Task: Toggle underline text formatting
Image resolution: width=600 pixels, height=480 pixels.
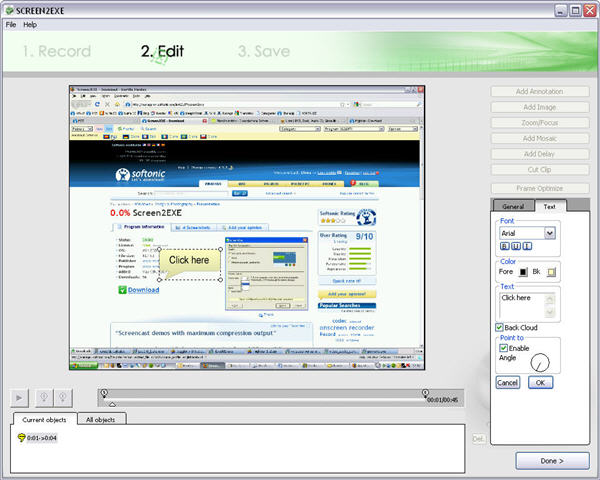Action: click(x=516, y=246)
